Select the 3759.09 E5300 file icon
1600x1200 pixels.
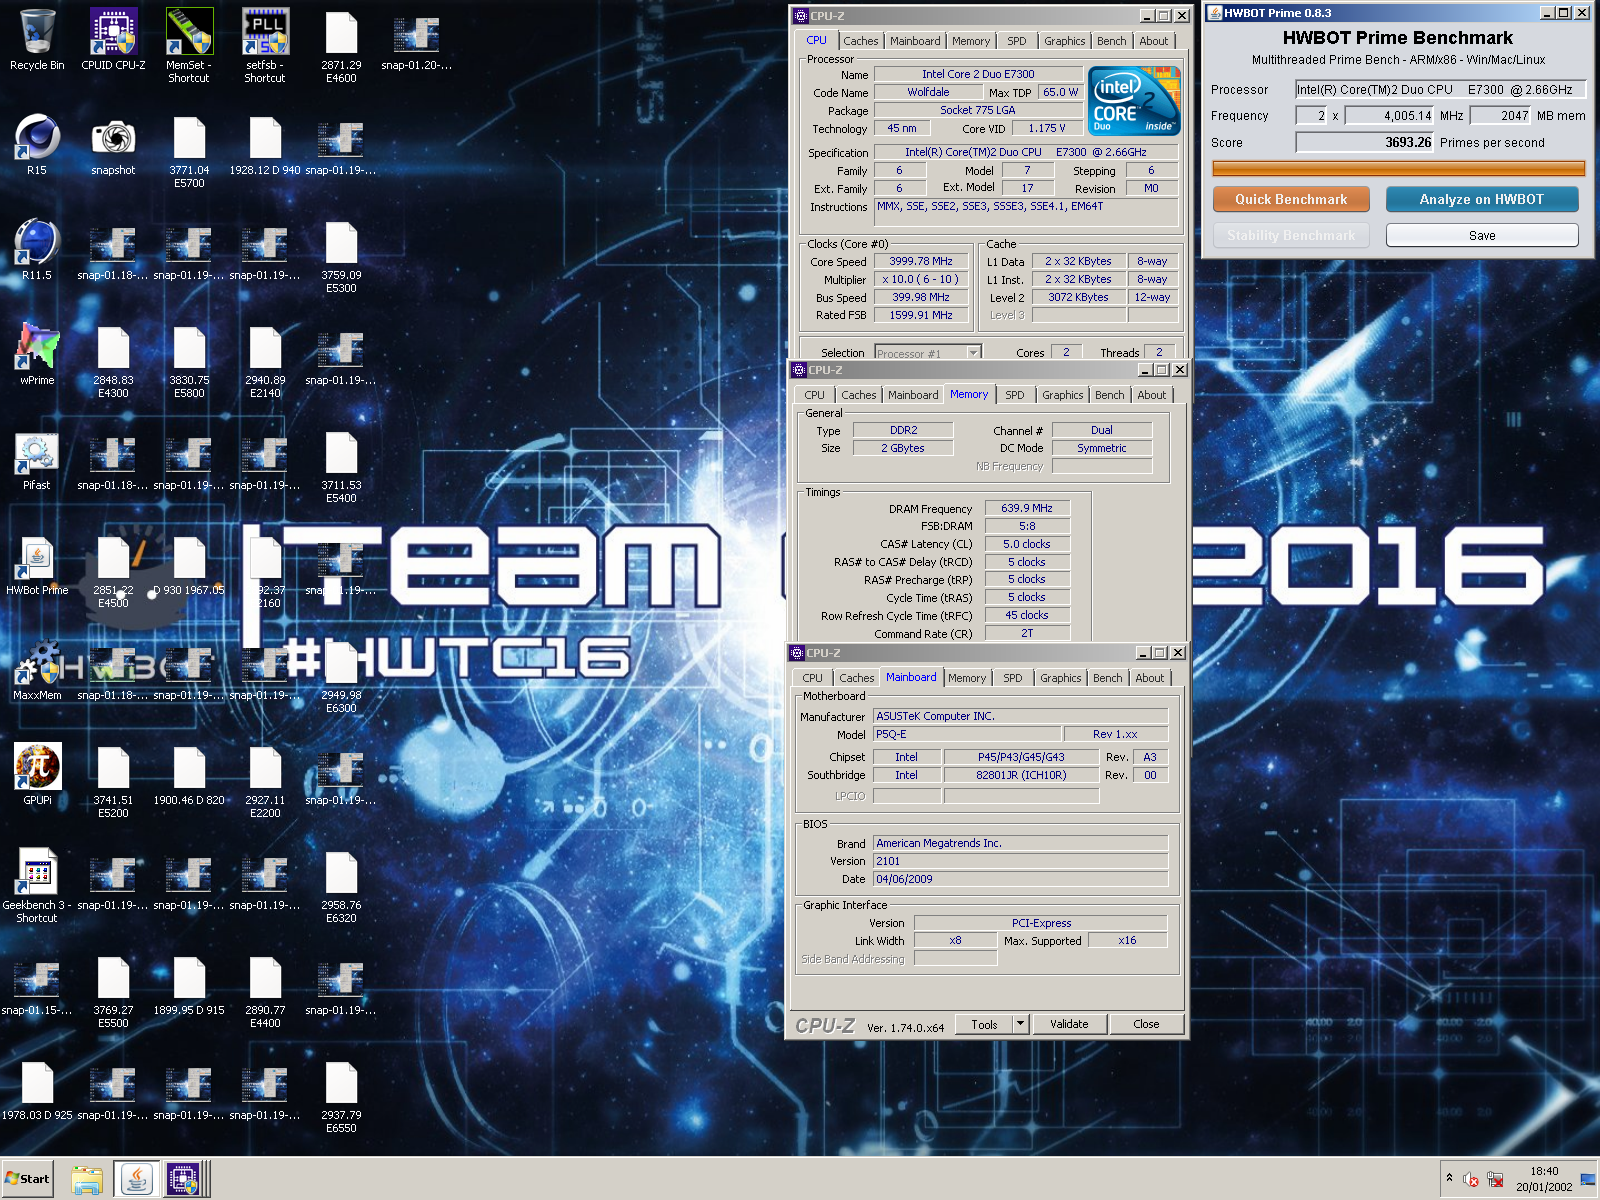341,256
